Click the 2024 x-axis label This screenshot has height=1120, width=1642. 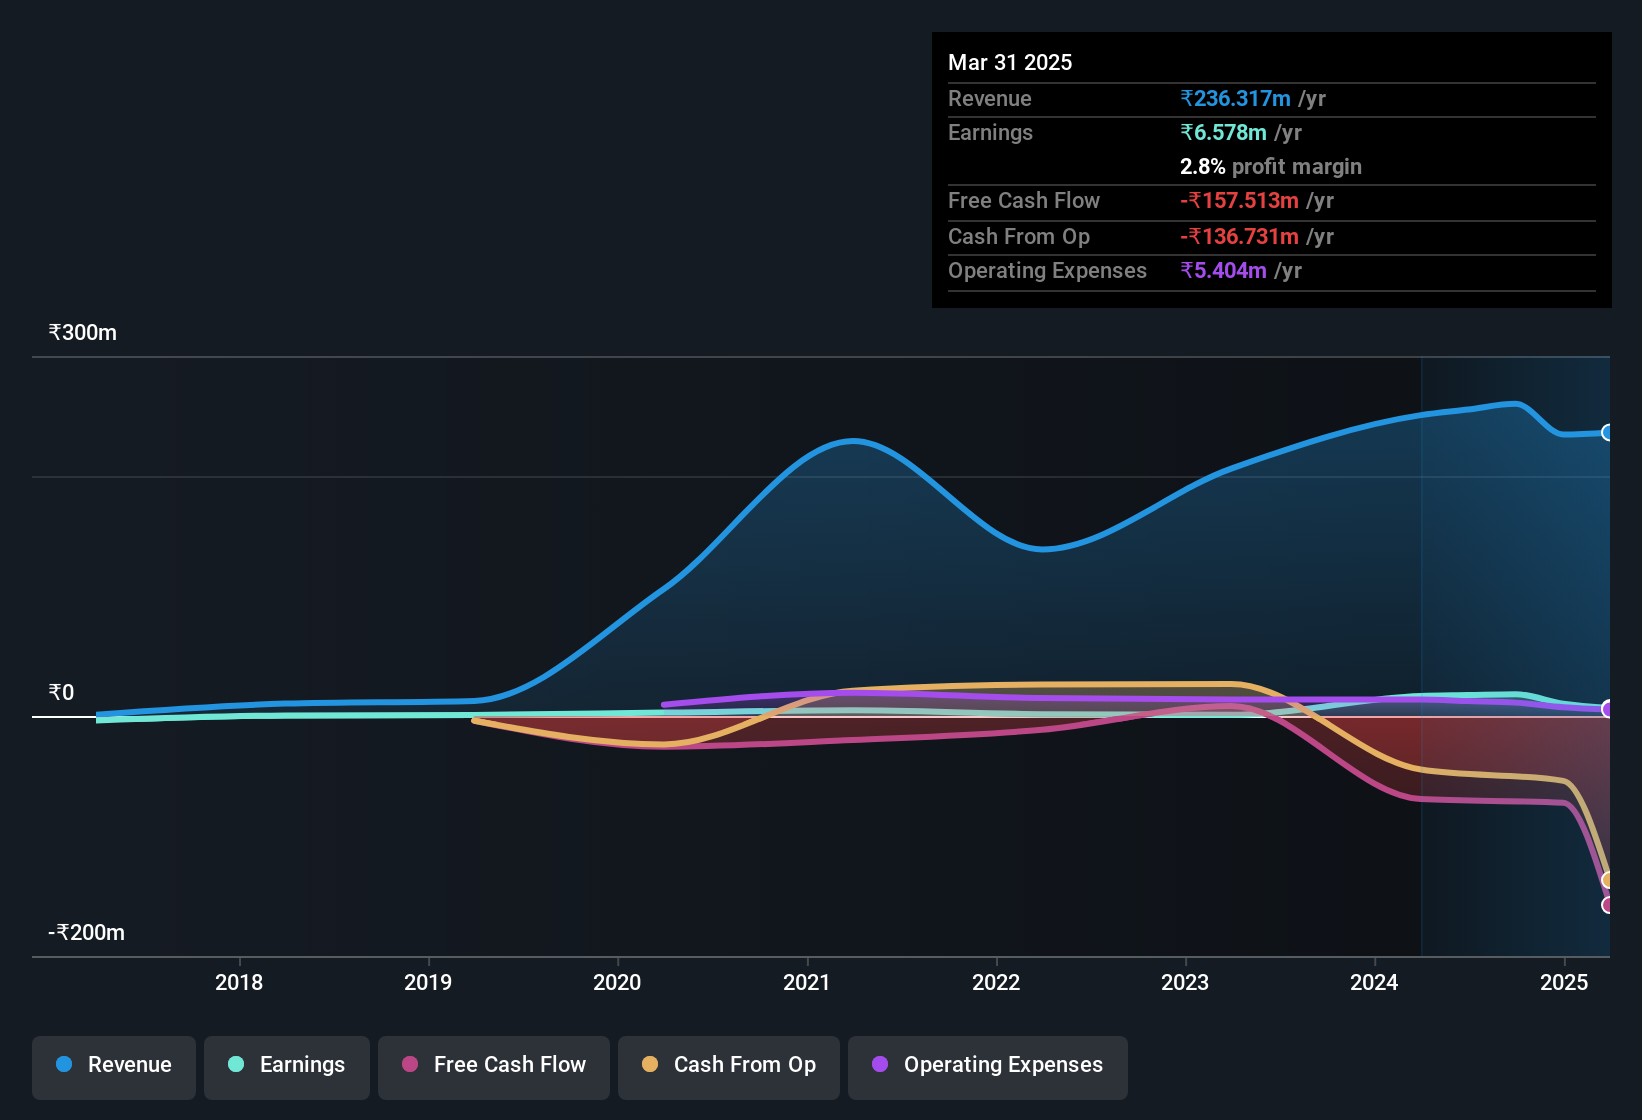[x=1374, y=983]
